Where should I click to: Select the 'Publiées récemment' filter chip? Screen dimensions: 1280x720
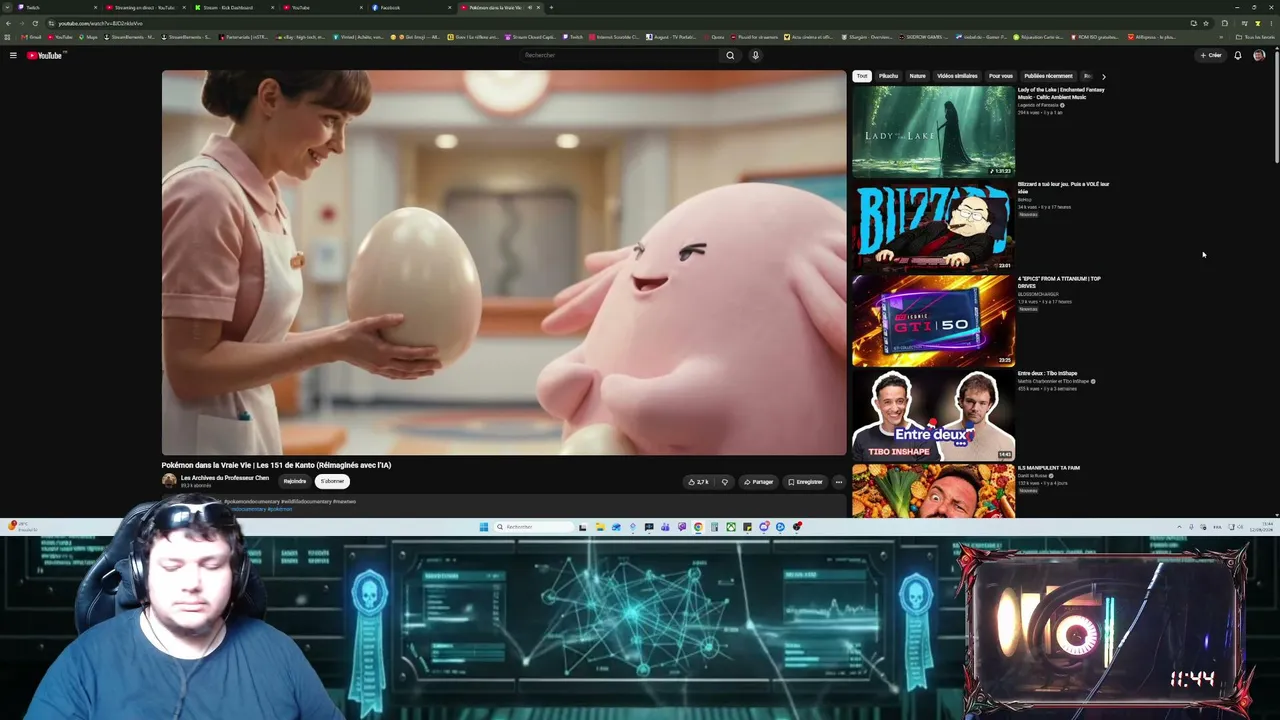[1048, 76]
